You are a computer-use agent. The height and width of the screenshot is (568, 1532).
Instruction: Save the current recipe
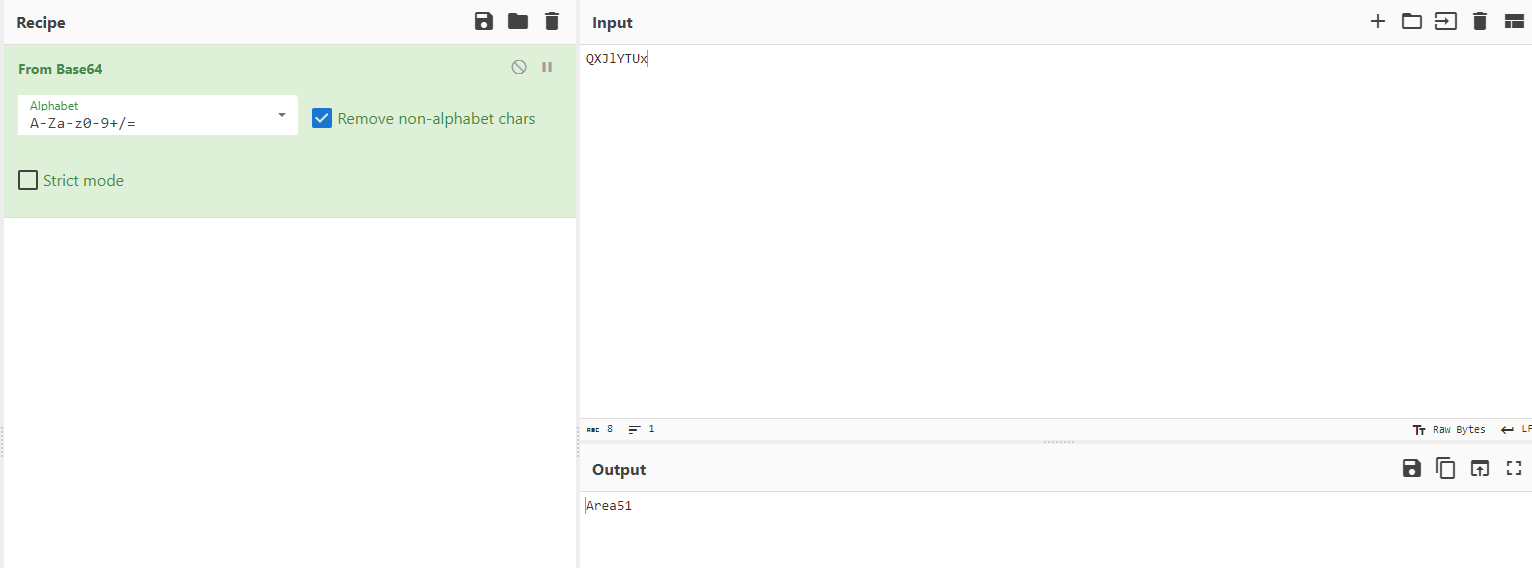484,22
